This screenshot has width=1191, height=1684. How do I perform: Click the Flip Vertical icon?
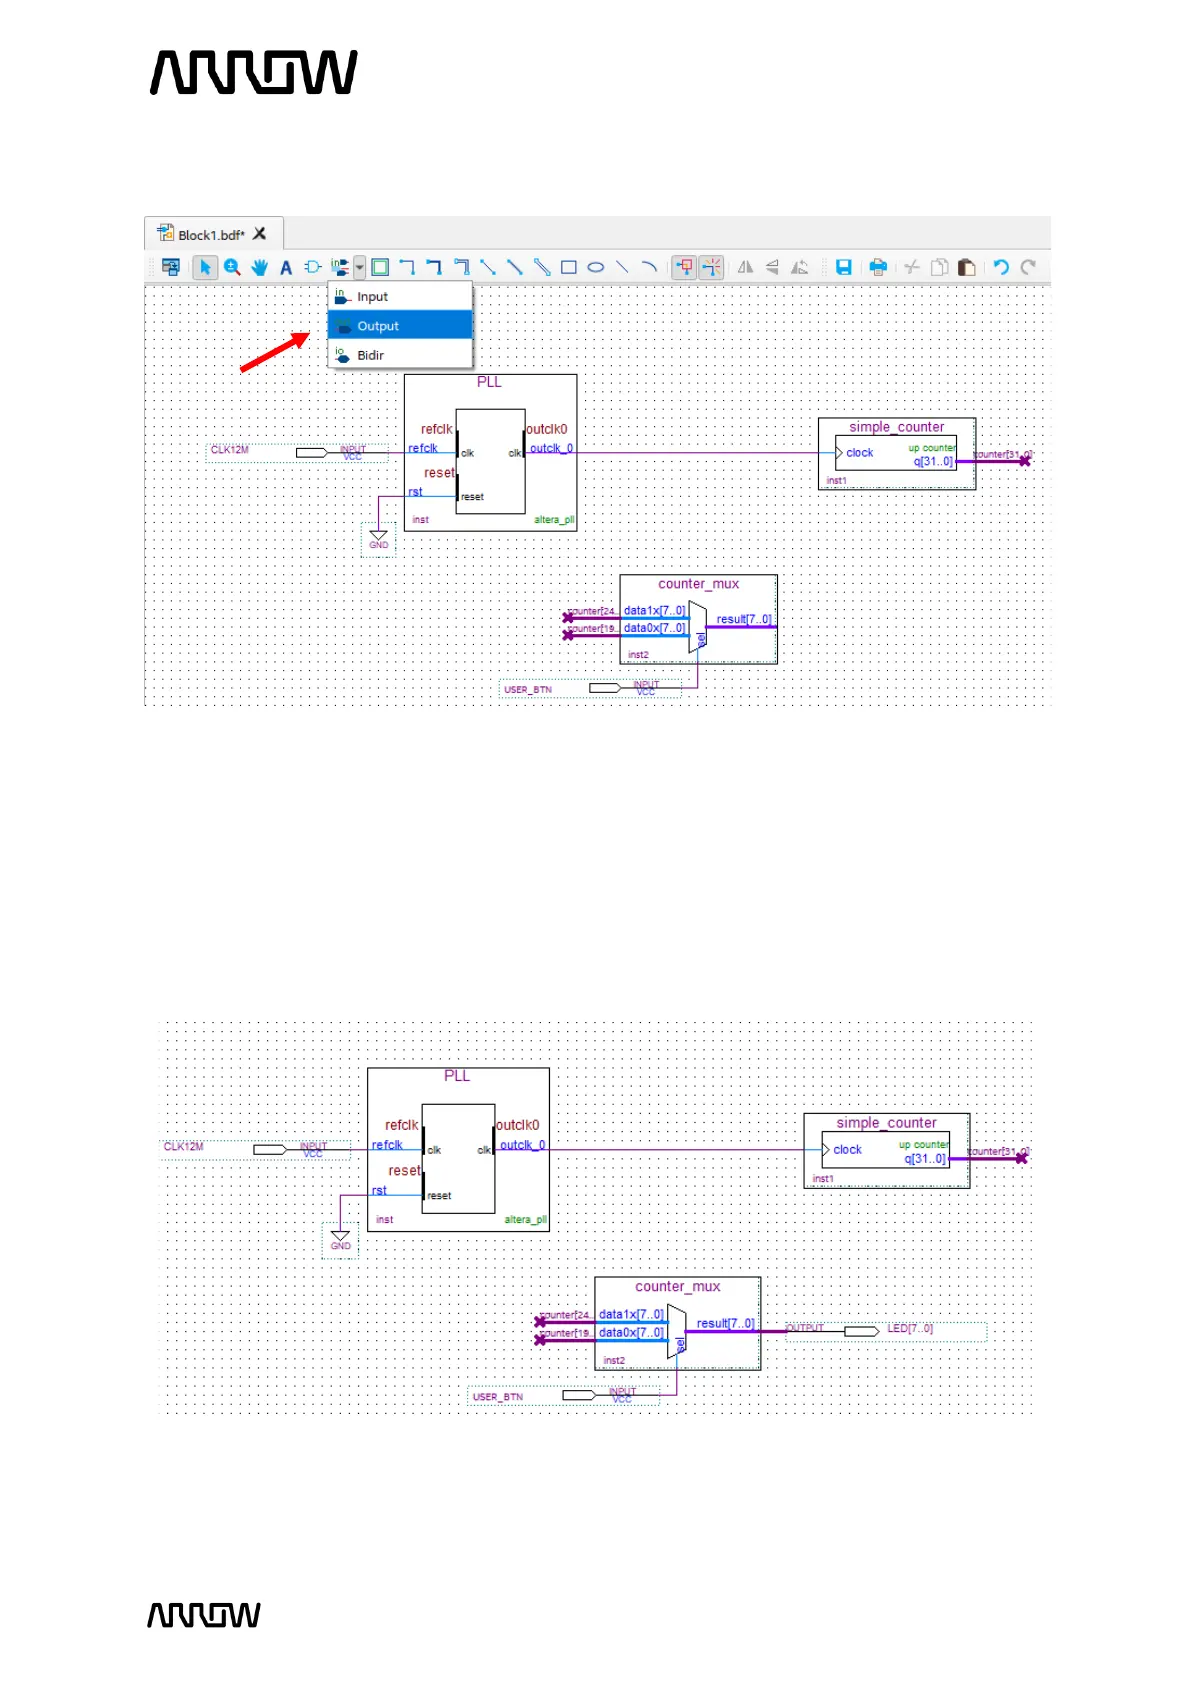coord(772,267)
